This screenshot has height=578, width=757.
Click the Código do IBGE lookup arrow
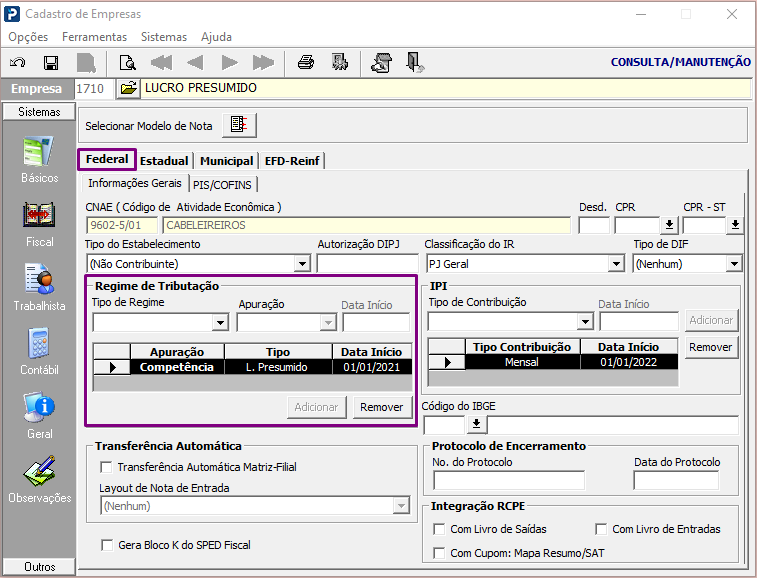477,424
